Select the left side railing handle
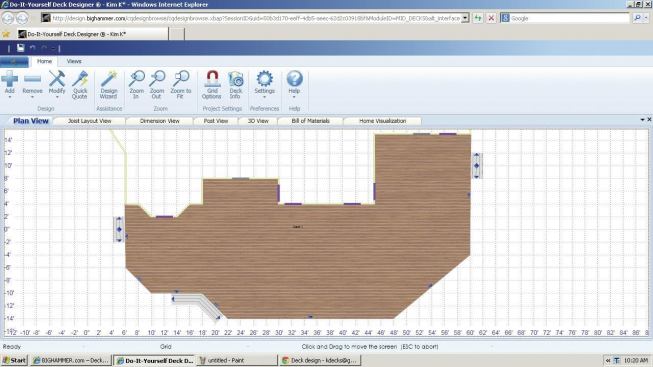 (x=119, y=229)
